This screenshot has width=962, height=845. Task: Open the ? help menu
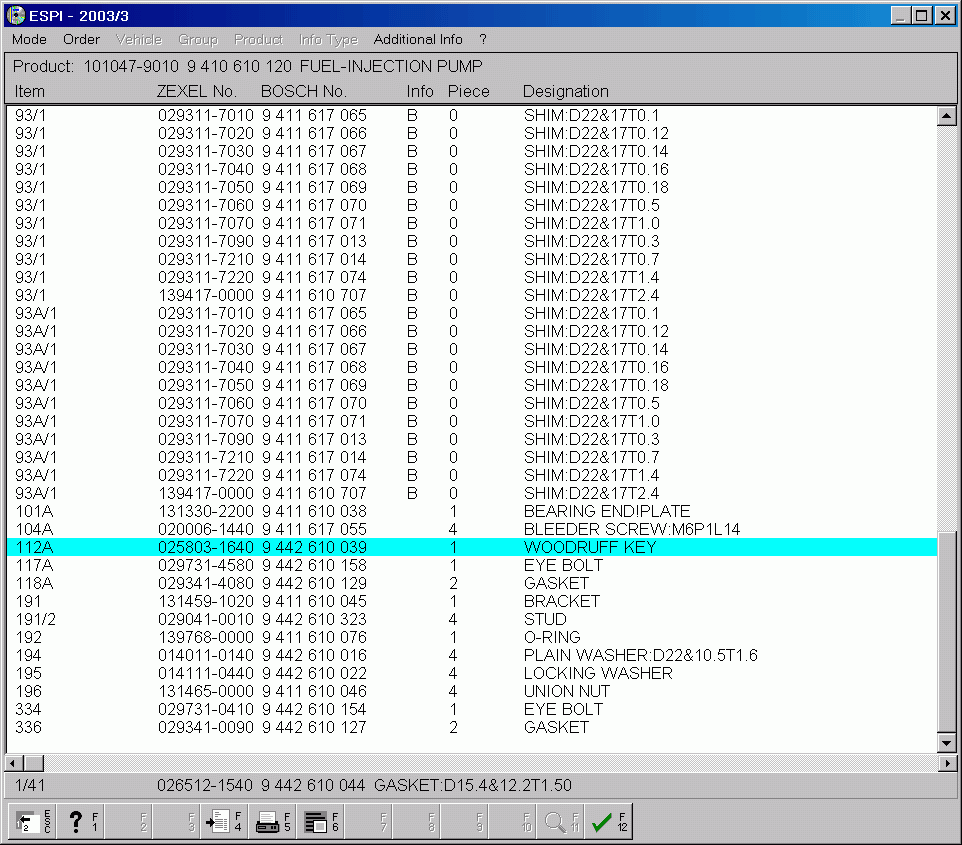(483, 39)
